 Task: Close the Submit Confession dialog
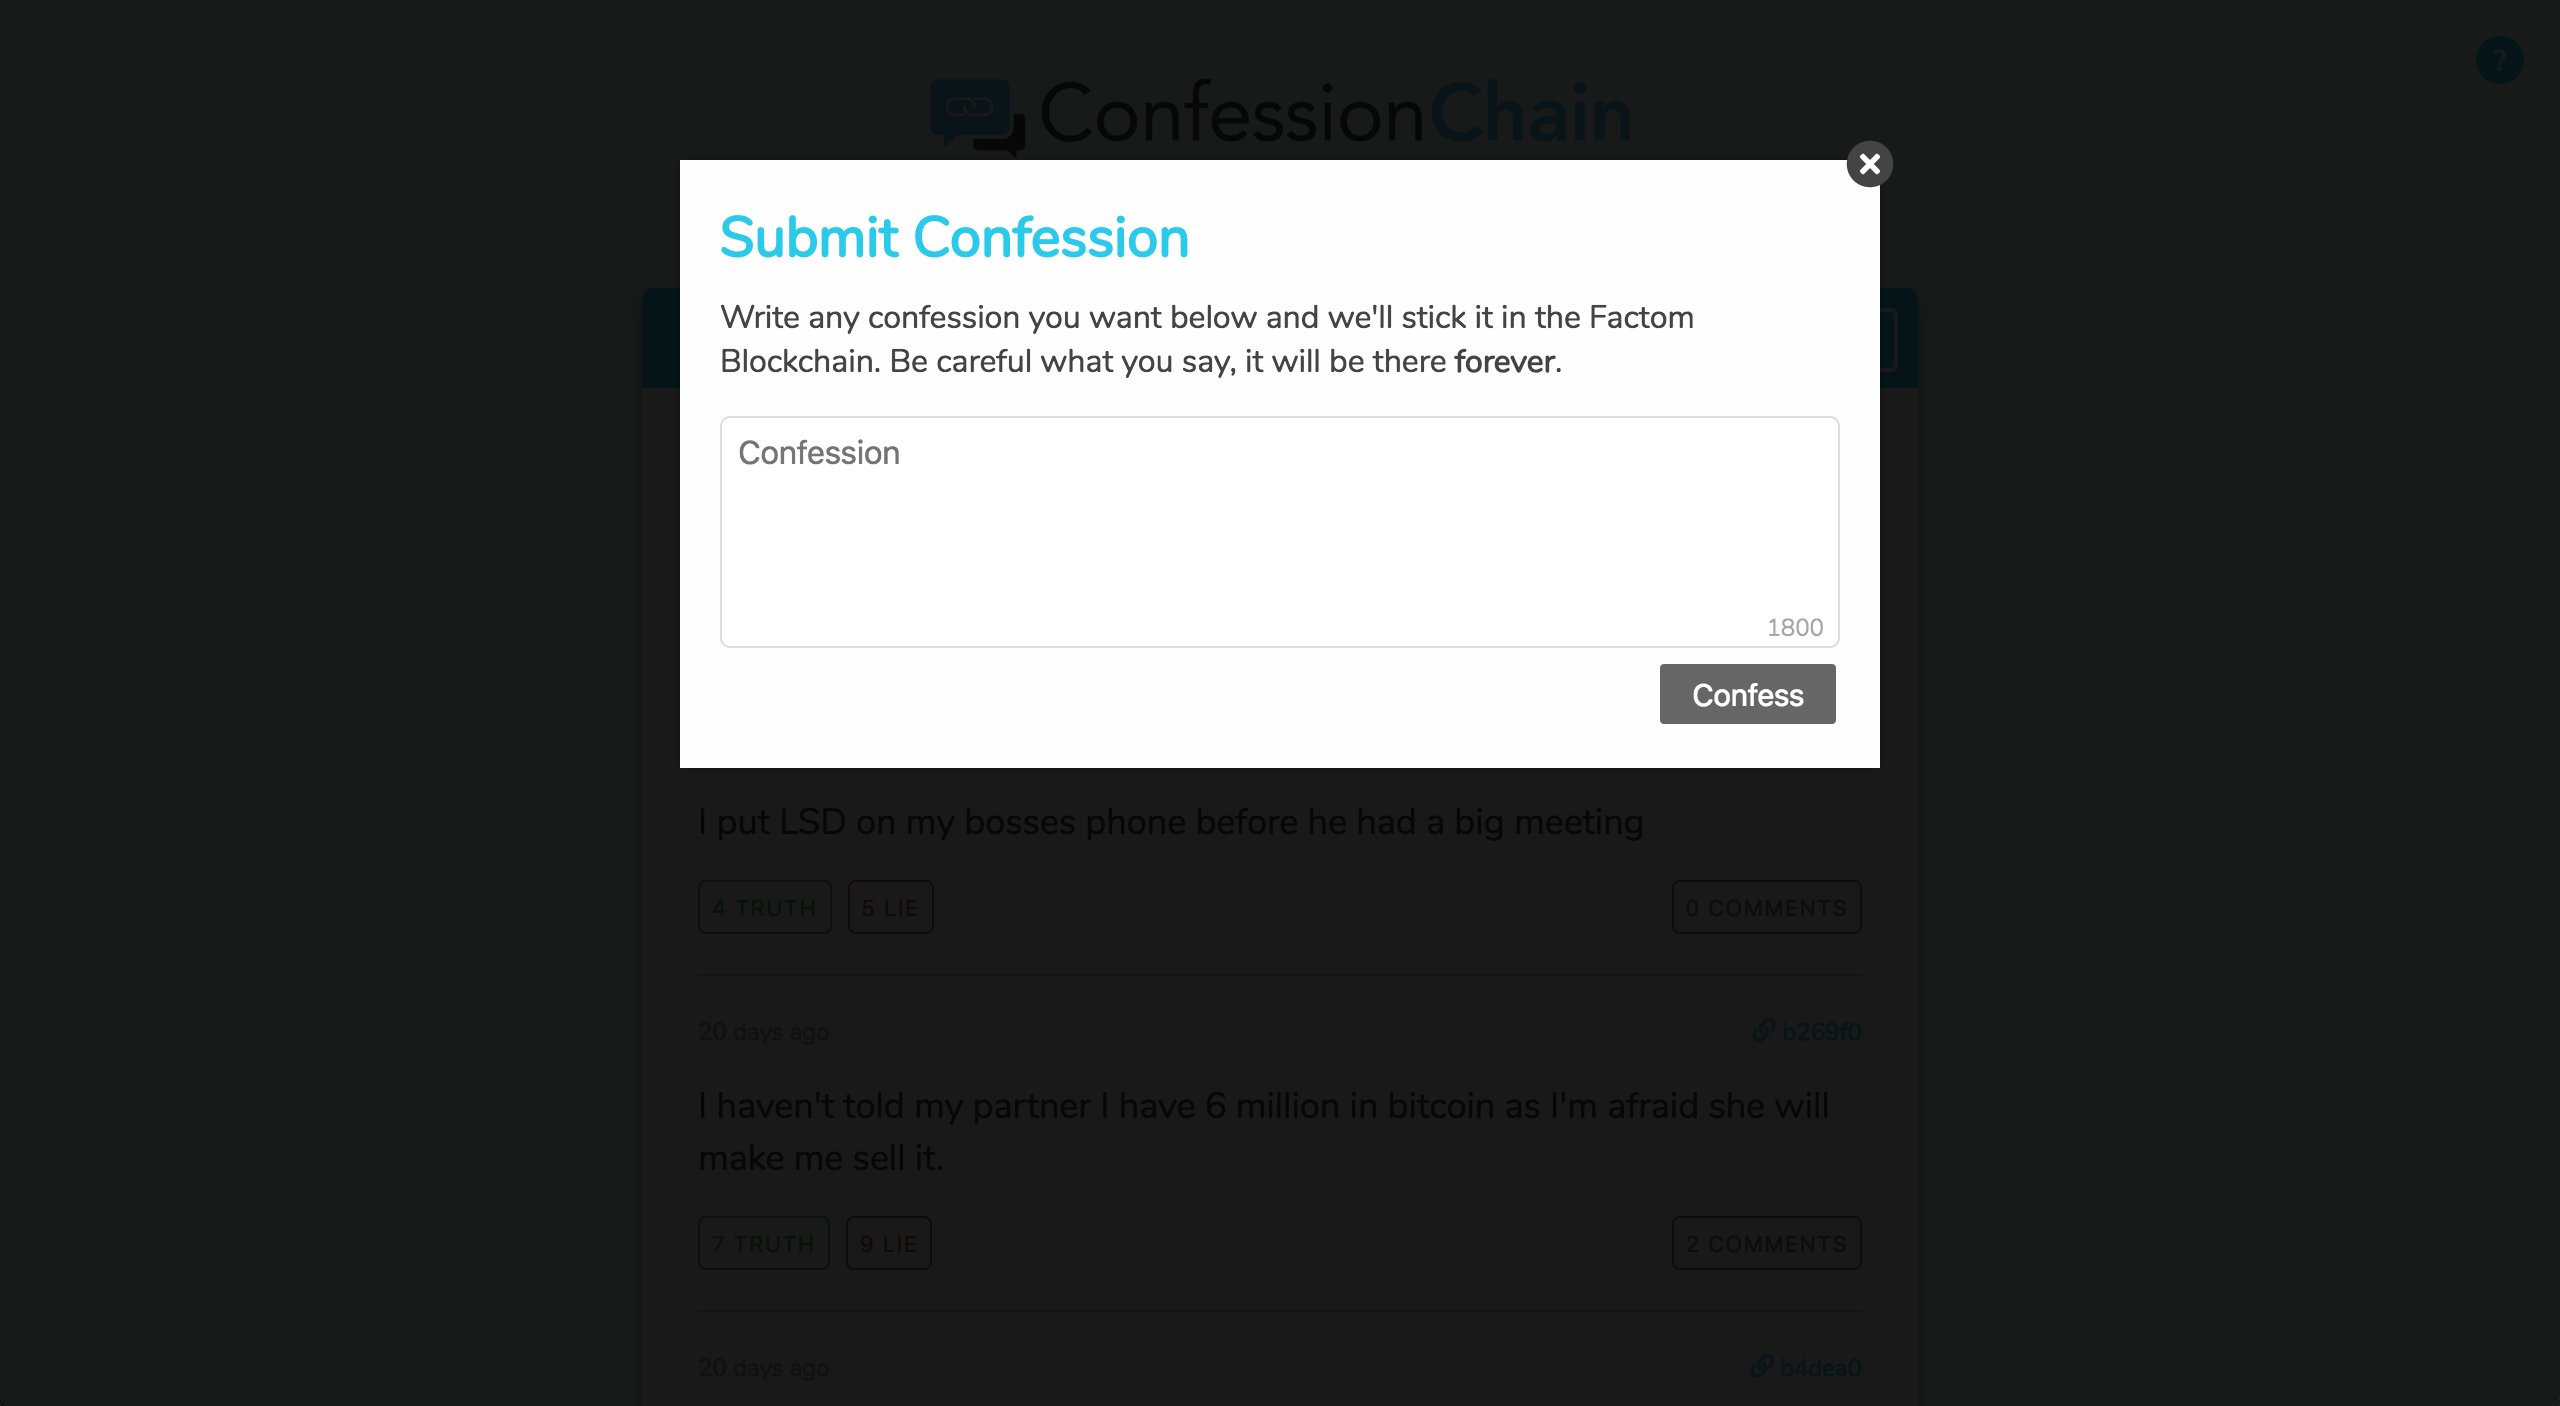pyautogui.click(x=1870, y=164)
